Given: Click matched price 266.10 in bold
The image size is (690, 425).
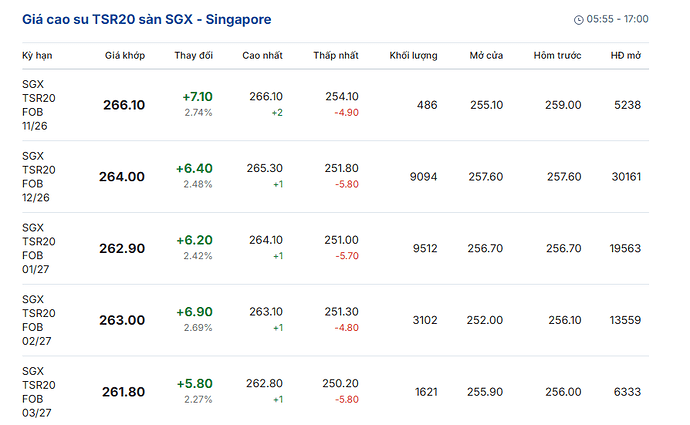Looking at the screenshot, I should pos(124,105).
